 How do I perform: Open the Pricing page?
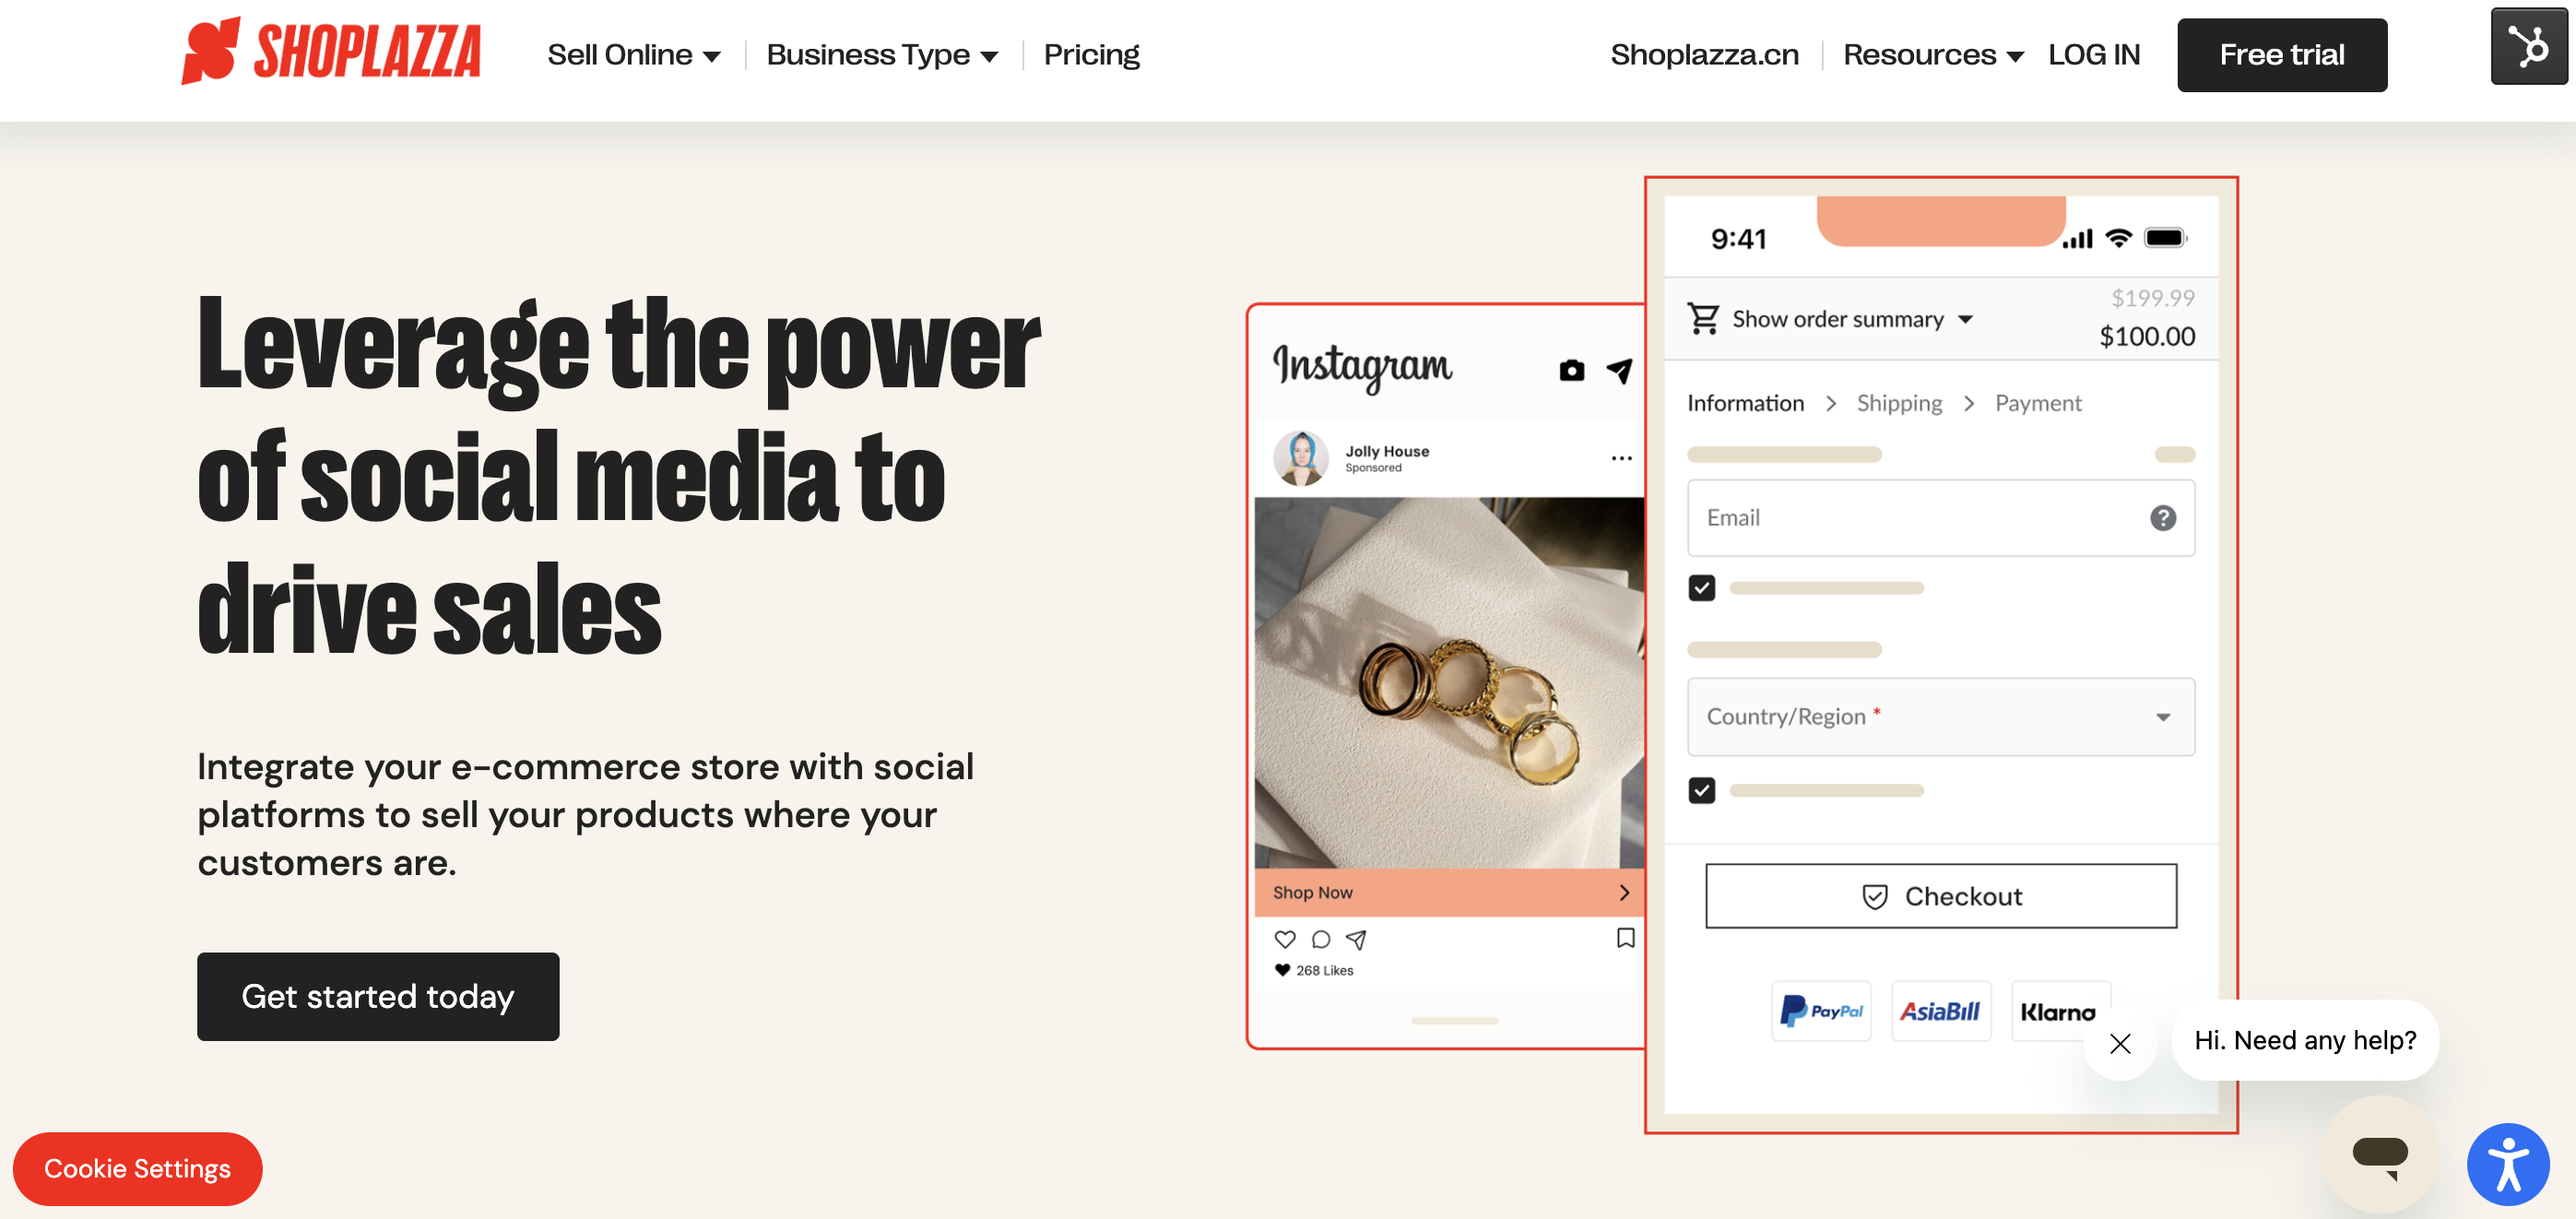pyautogui.click(x=1091, y=54)
